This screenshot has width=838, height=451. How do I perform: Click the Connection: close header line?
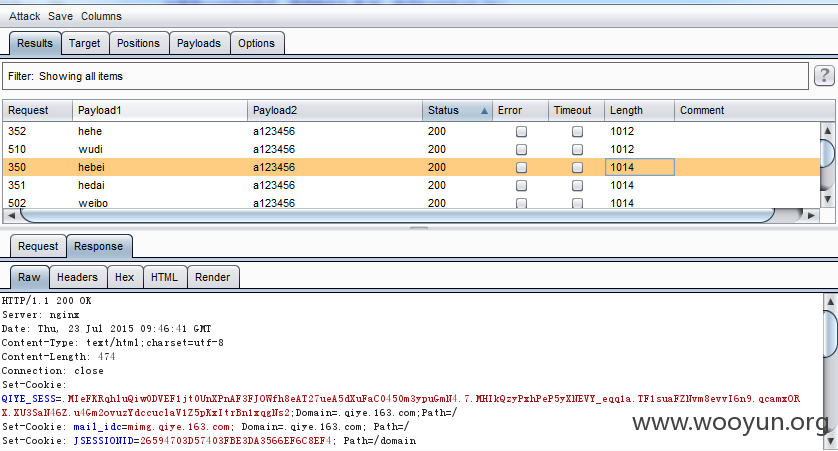pos(52,370)
